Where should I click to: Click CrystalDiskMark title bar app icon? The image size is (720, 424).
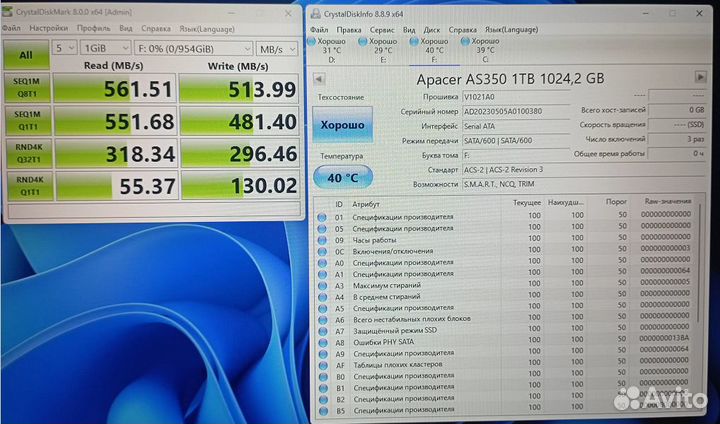pos(7,11)
